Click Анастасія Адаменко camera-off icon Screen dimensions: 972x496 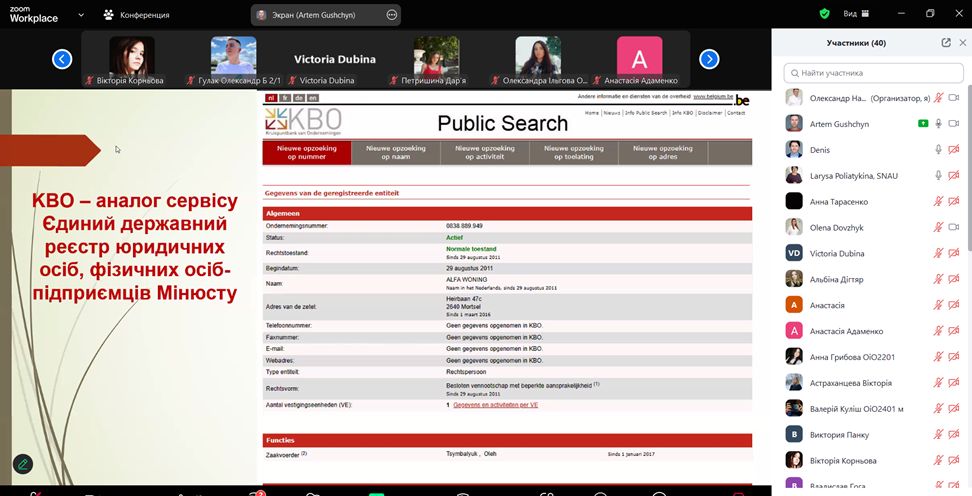pos(954,331)
